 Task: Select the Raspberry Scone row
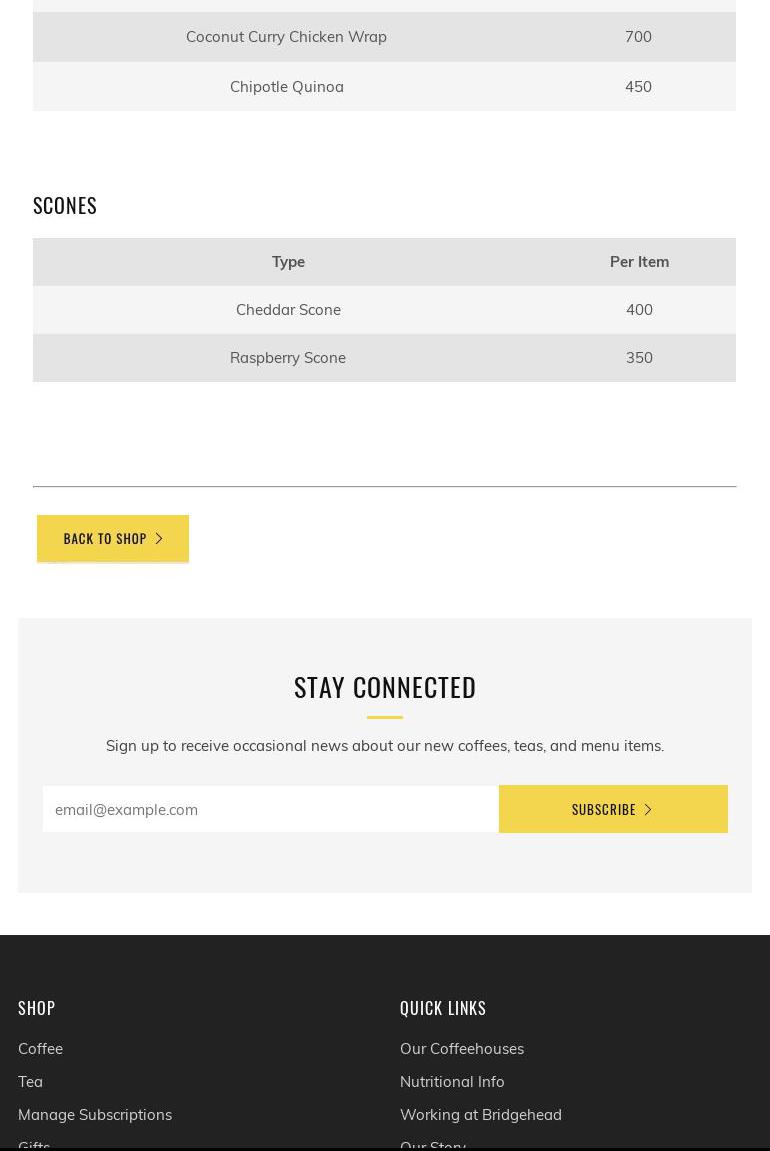tap(384, 357)
